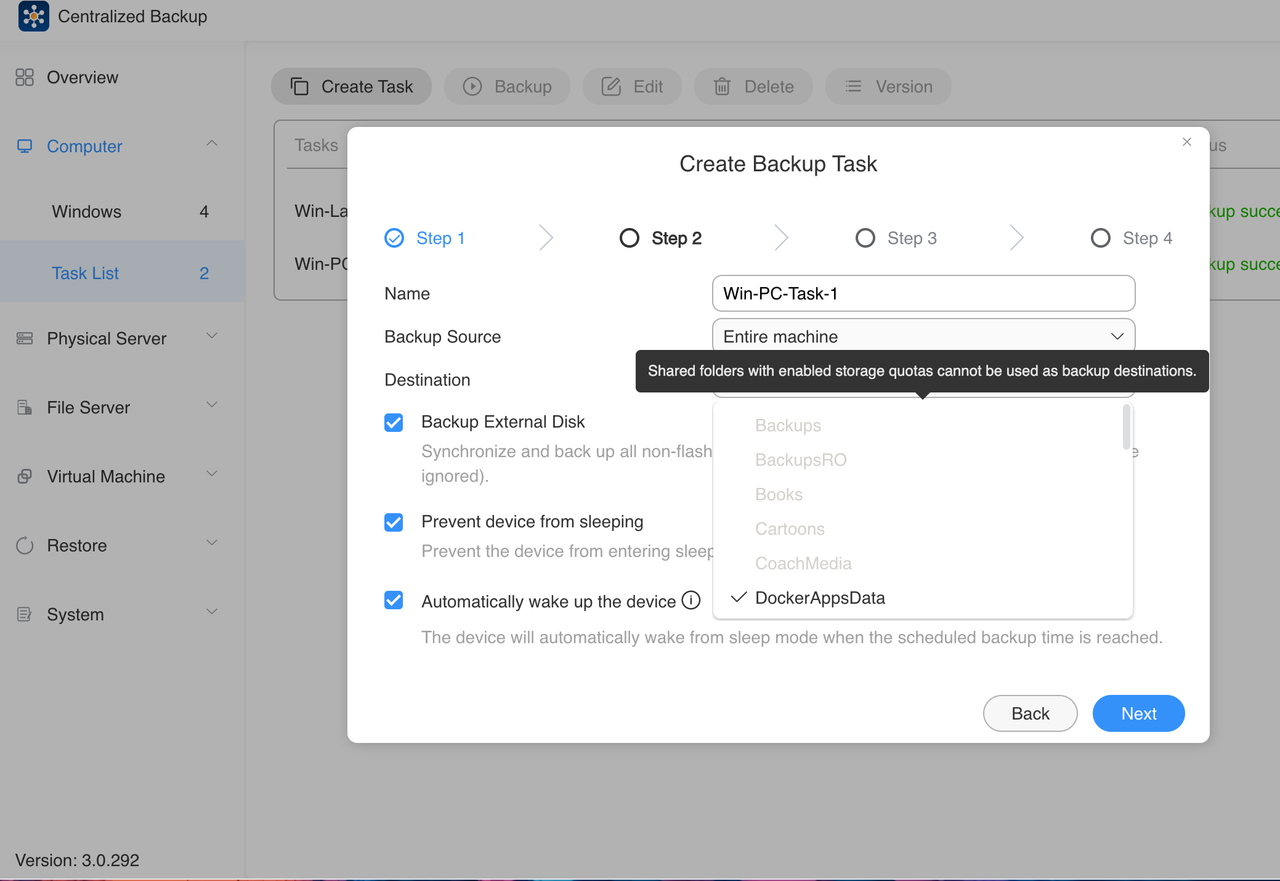The image size is (1280, 881).
Task: Click the Centralized Backup app logo
Action: pos(33,16)
